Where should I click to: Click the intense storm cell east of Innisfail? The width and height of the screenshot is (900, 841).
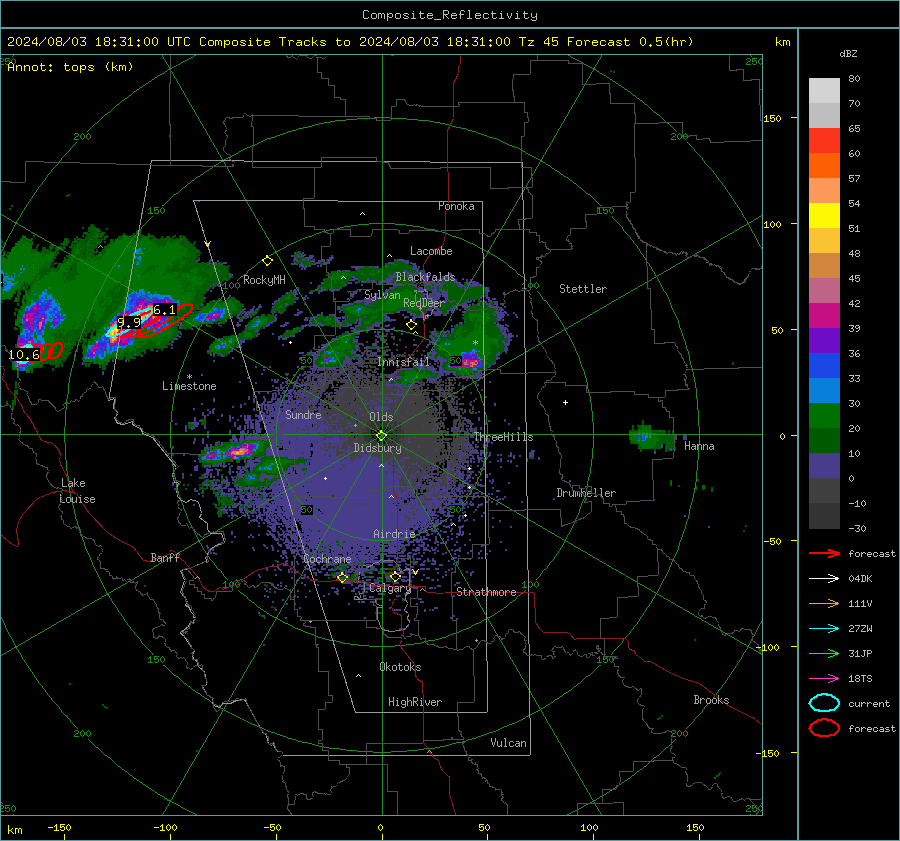click(x=471, y=361)
